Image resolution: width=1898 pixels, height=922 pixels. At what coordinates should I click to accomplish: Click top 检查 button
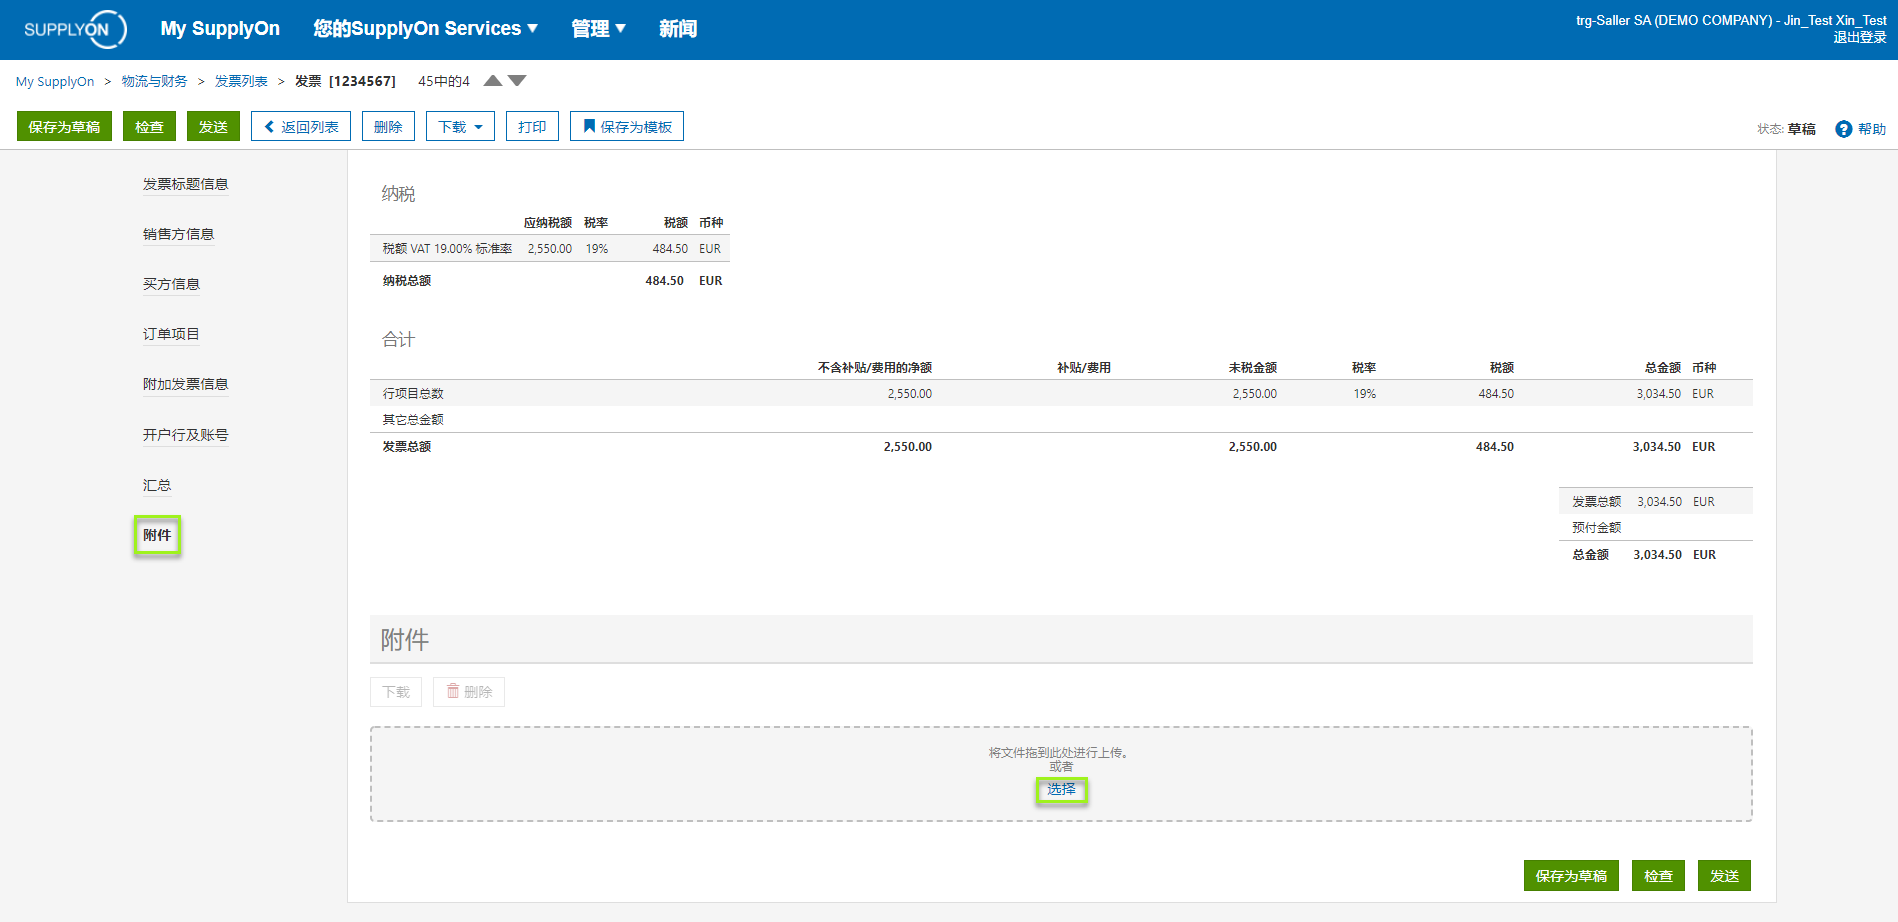click(x=150, y=127)
